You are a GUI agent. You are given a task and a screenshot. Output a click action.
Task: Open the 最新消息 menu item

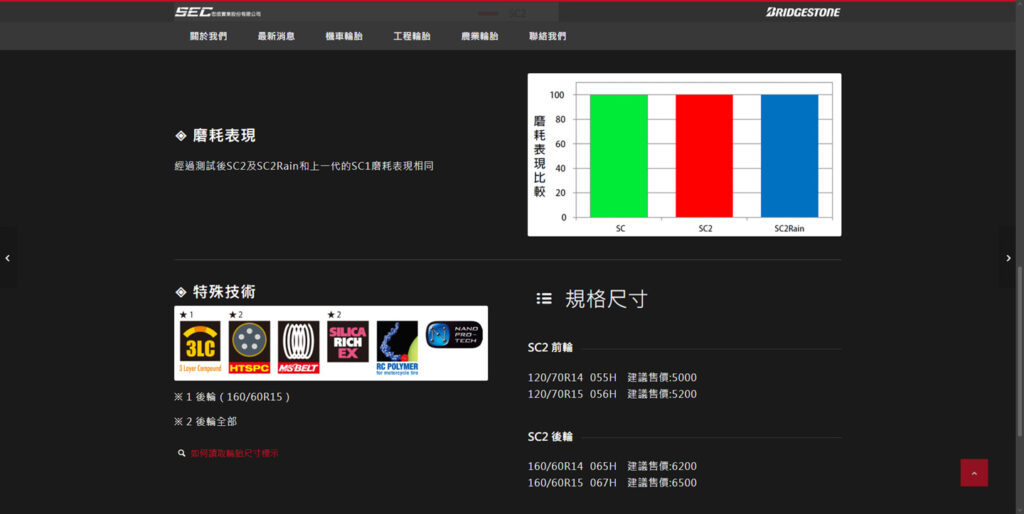click(x=276, y=36)
